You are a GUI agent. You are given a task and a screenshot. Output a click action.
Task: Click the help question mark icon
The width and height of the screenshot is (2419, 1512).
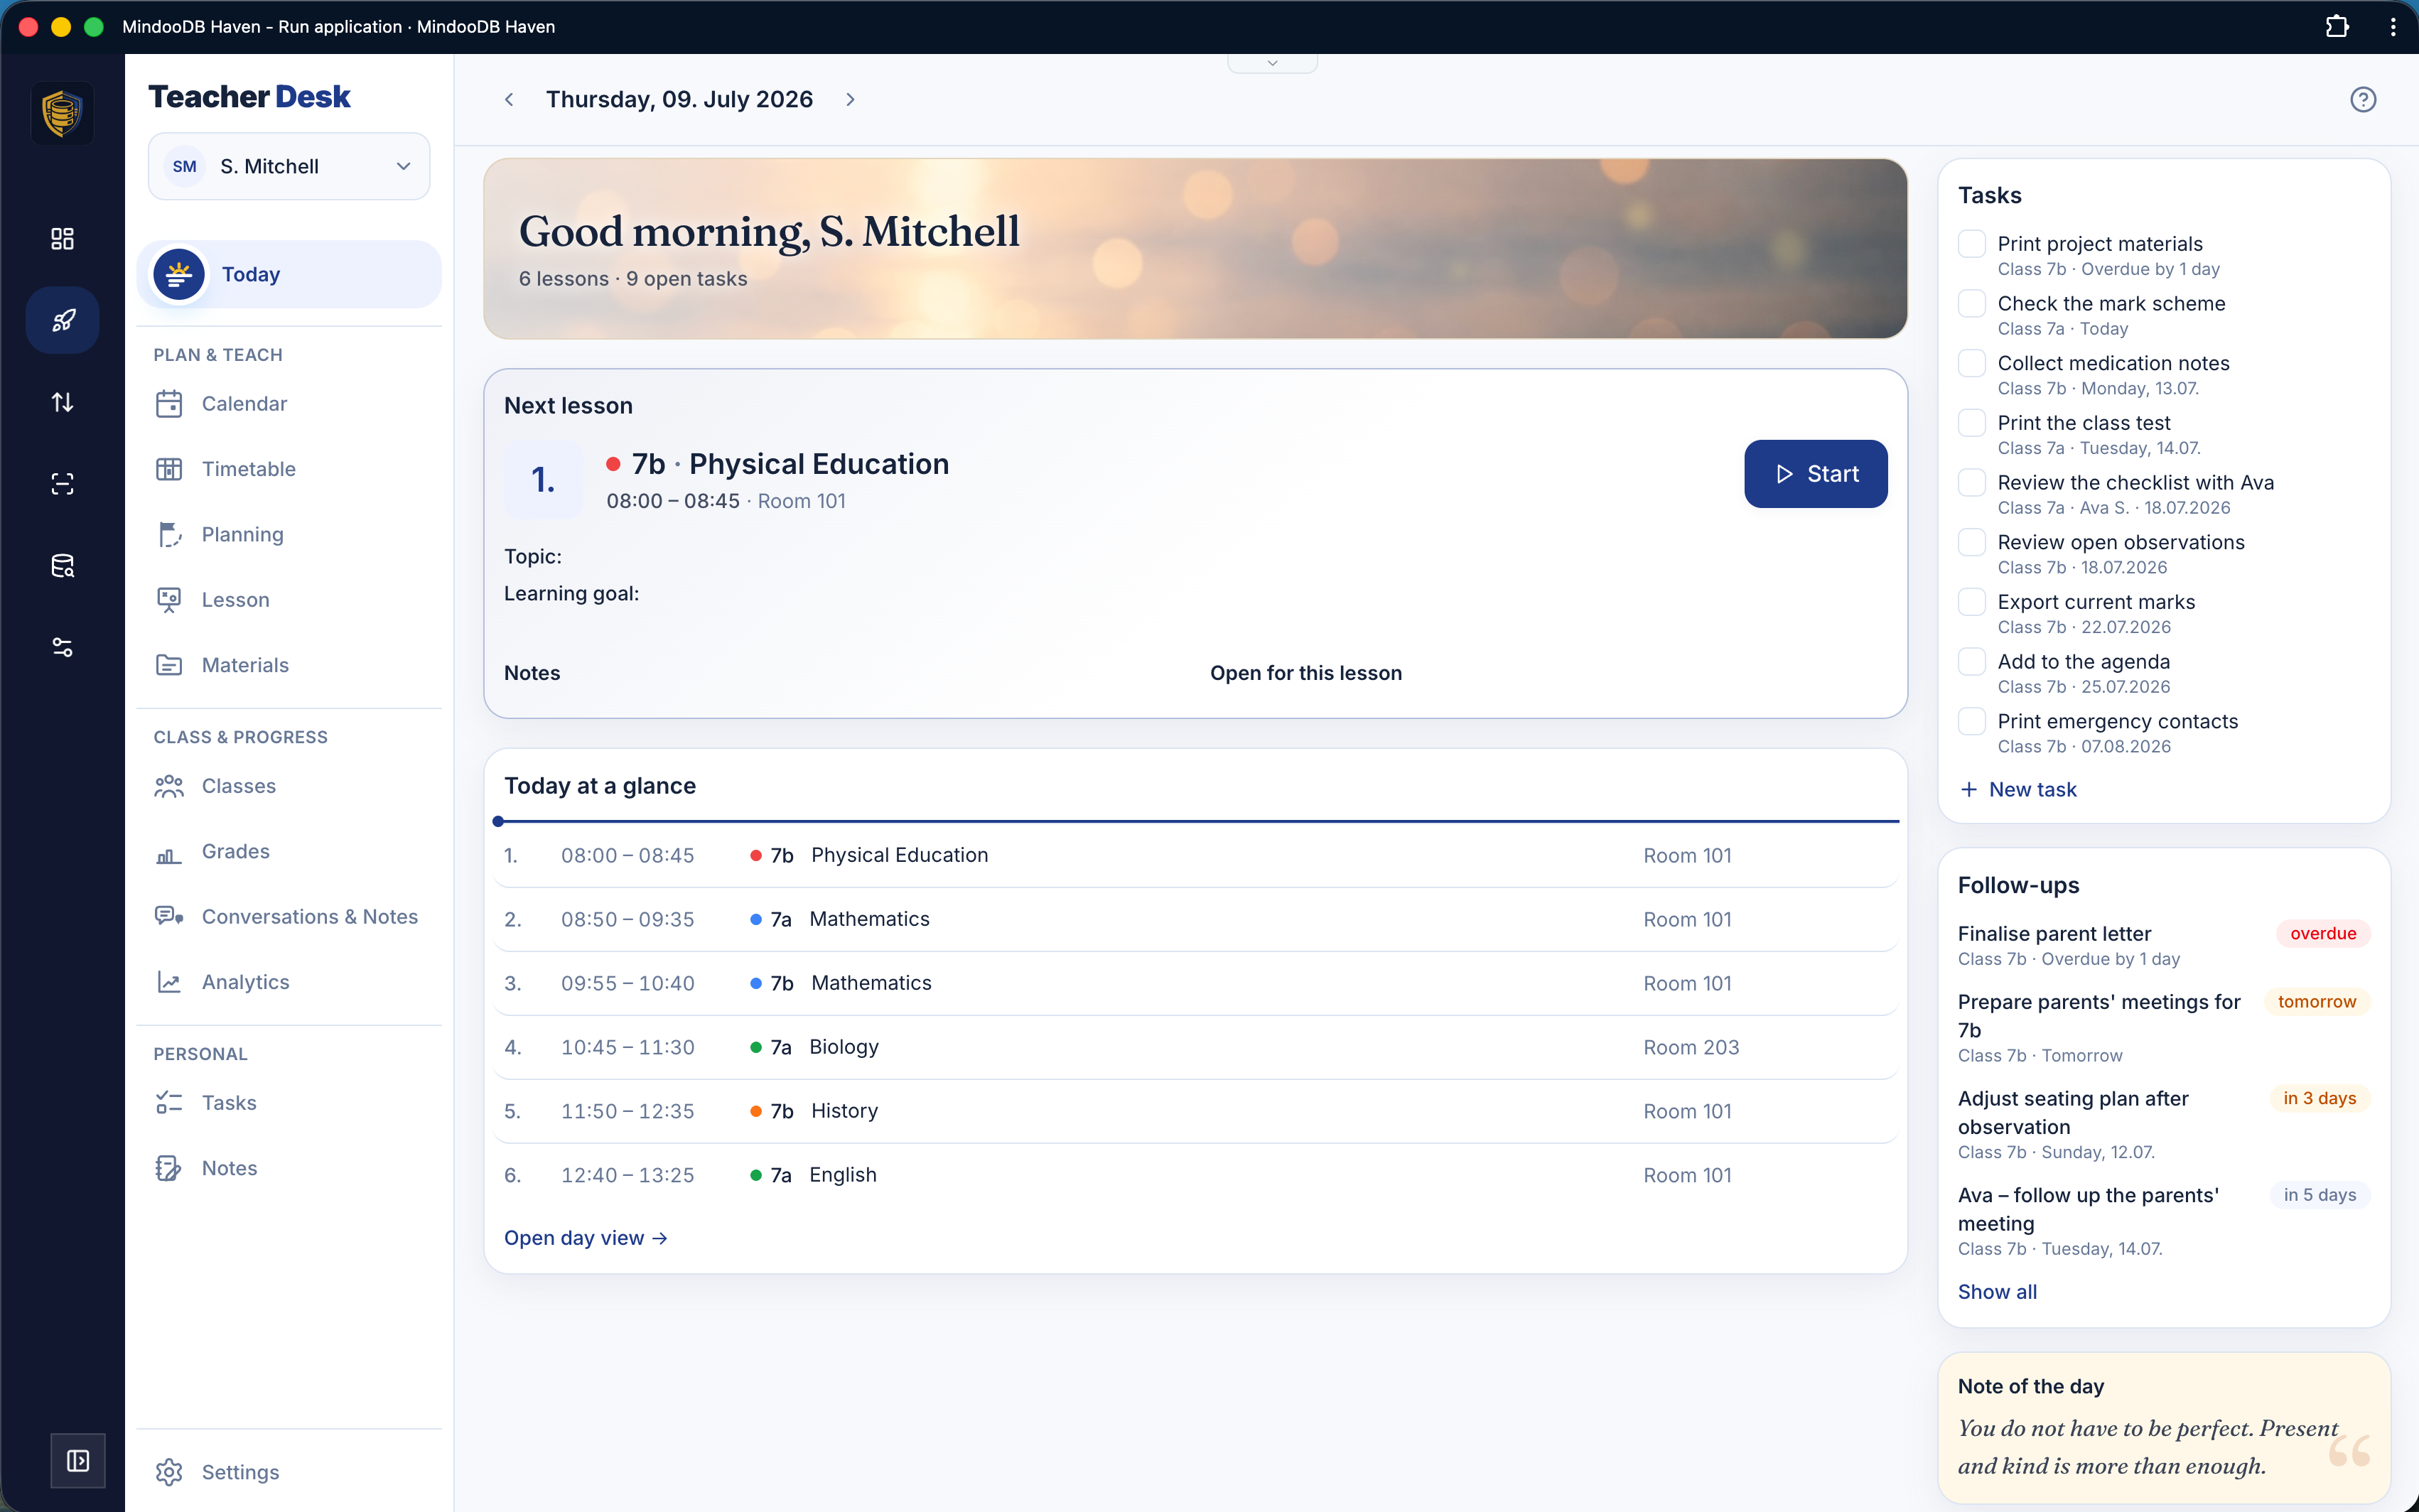click(x=2363, y=99)
